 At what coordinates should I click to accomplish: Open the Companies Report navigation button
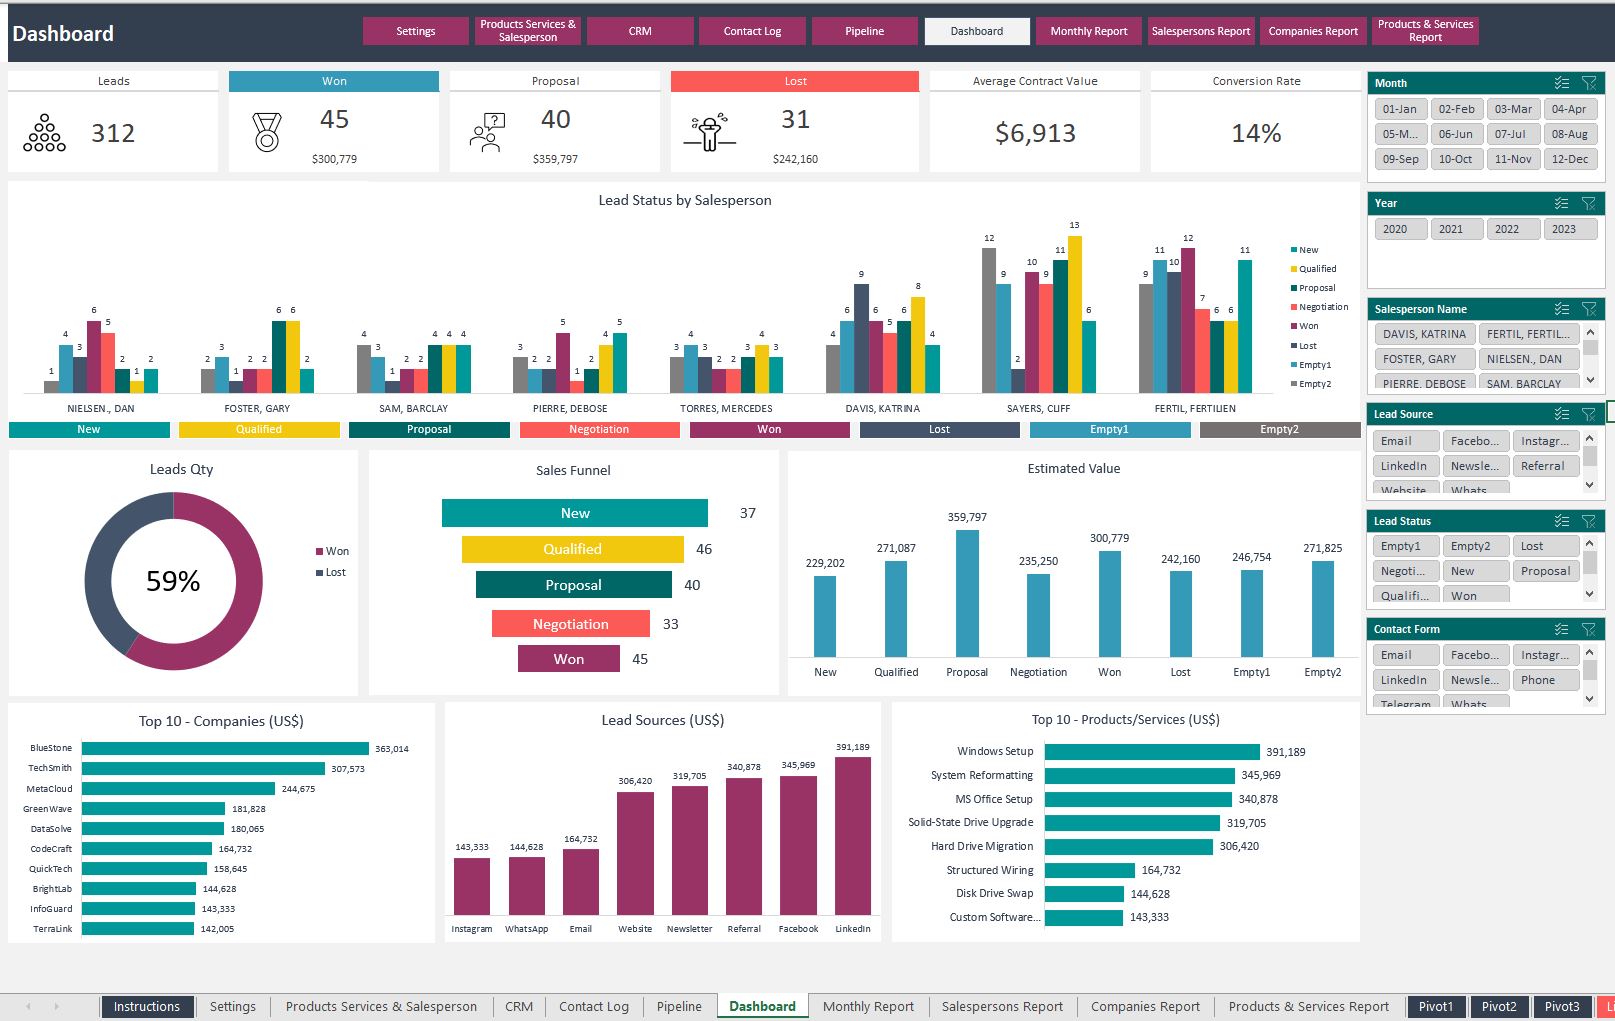[x=1312, y=31]
